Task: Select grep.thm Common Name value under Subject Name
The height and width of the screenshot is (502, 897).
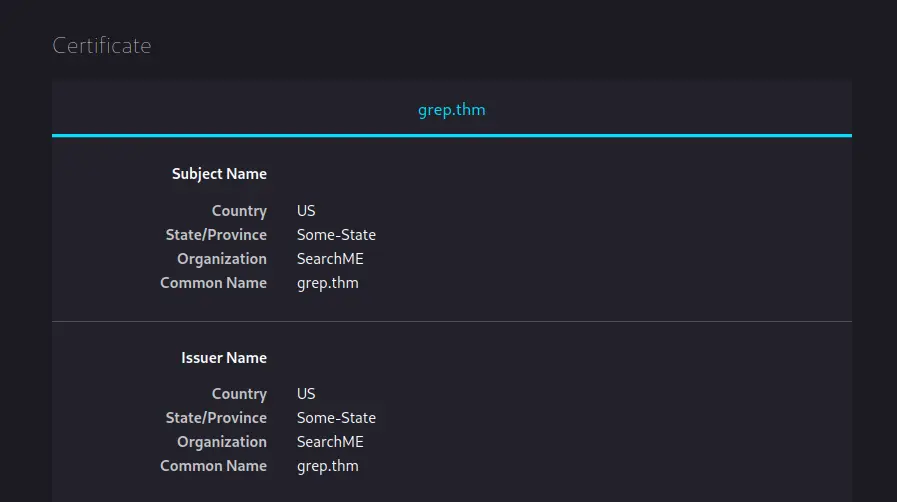Action: click(328, 284)
